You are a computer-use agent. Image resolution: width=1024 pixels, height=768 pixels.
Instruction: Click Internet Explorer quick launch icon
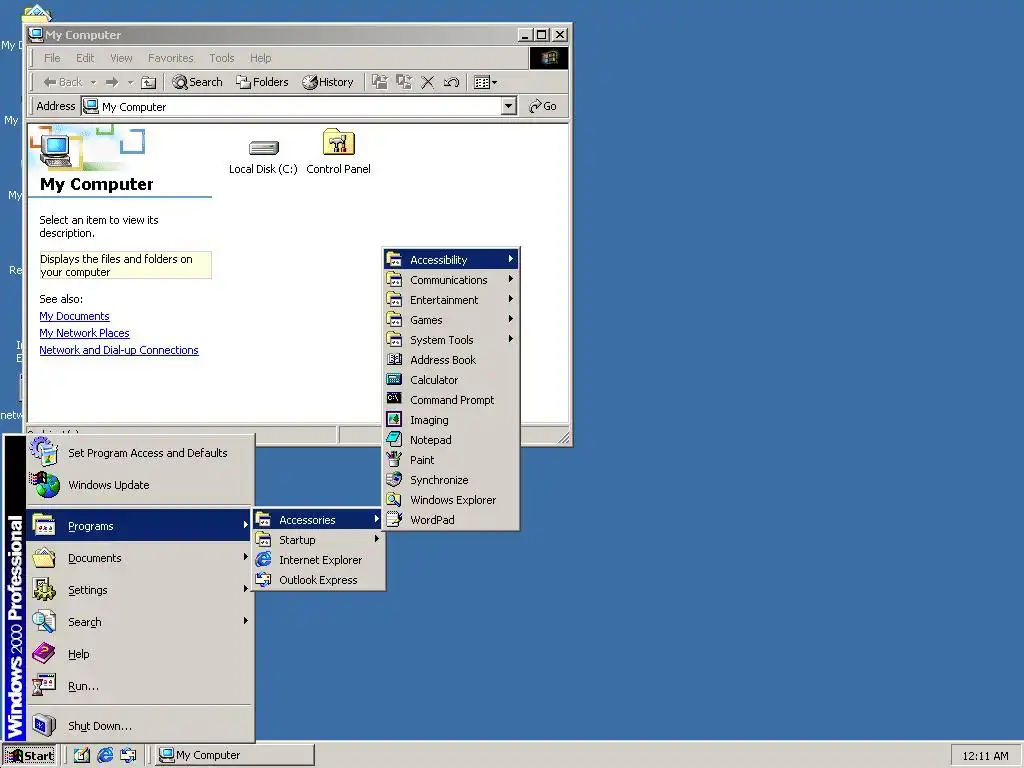105,756
